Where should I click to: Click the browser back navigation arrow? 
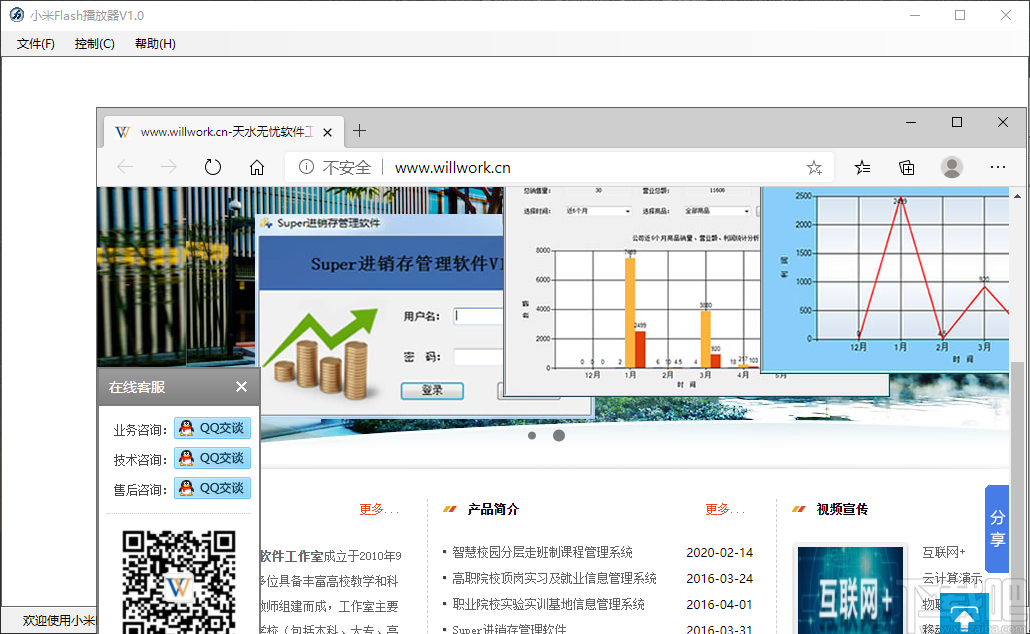(x=125, y=167)
